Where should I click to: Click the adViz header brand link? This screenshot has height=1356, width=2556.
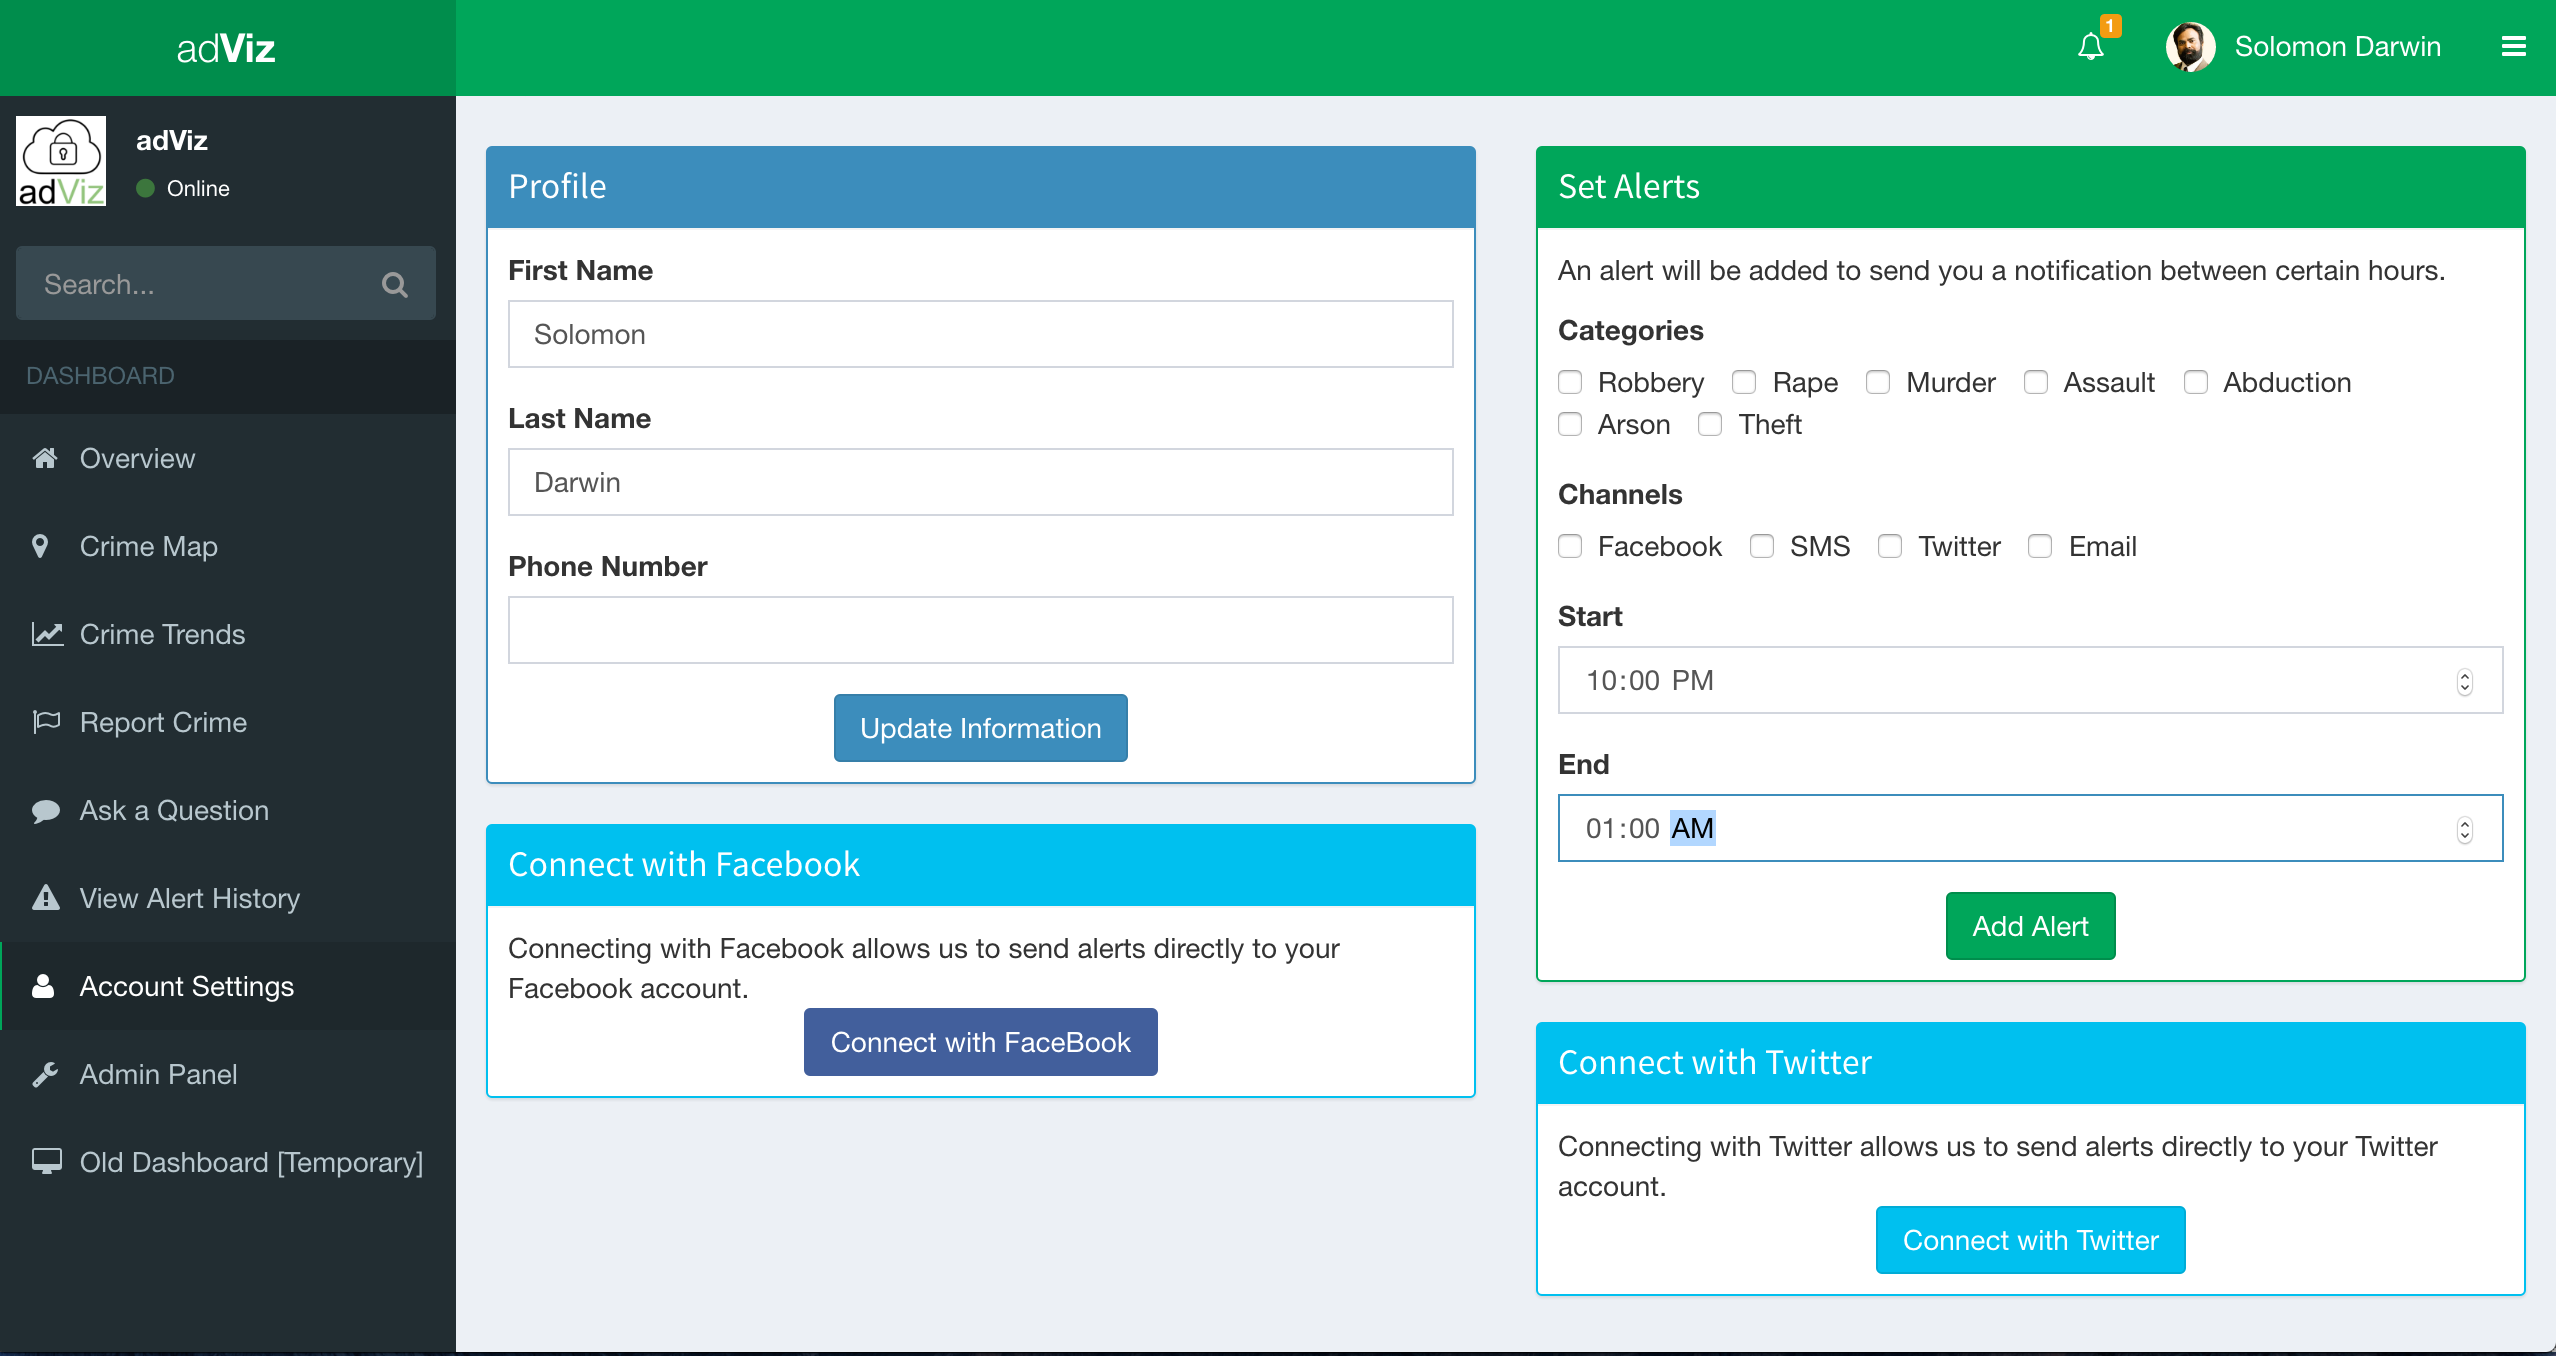226,48
